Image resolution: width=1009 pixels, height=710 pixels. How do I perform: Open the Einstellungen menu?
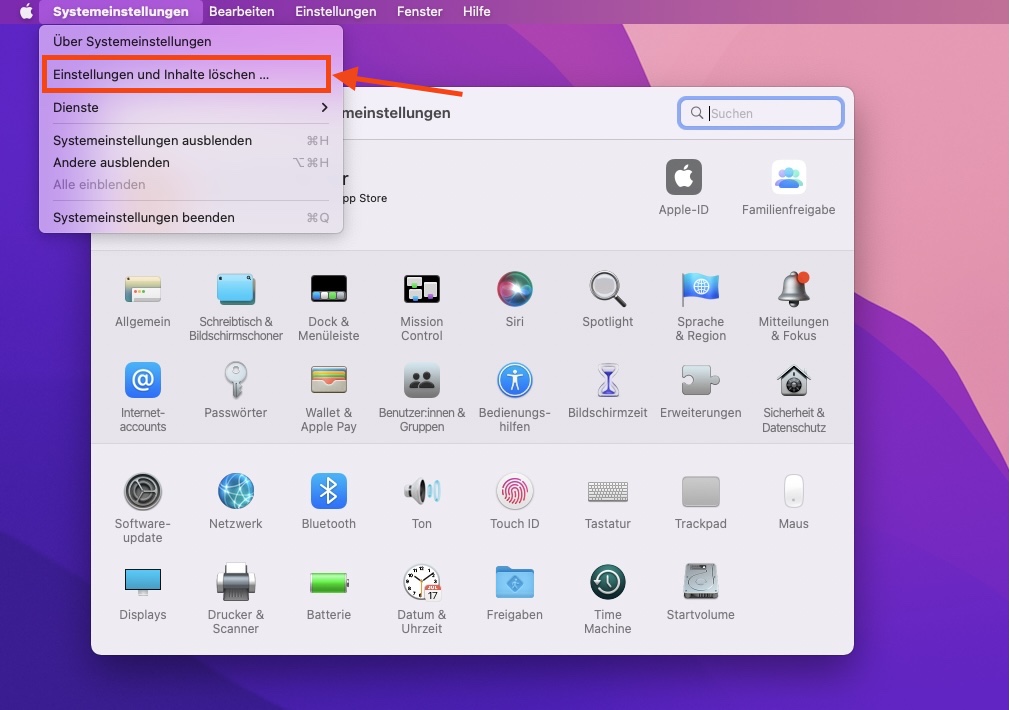click(335, 11)
